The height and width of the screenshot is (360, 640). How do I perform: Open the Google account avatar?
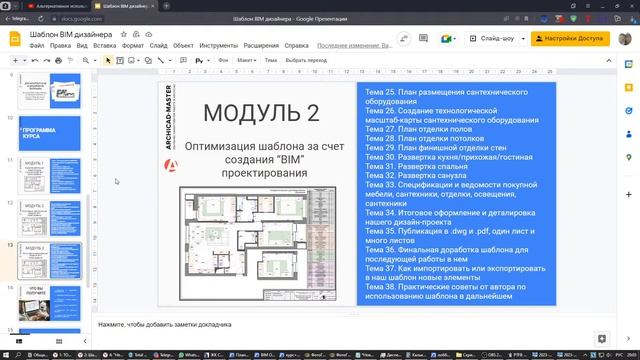click(x=624, y=38)
